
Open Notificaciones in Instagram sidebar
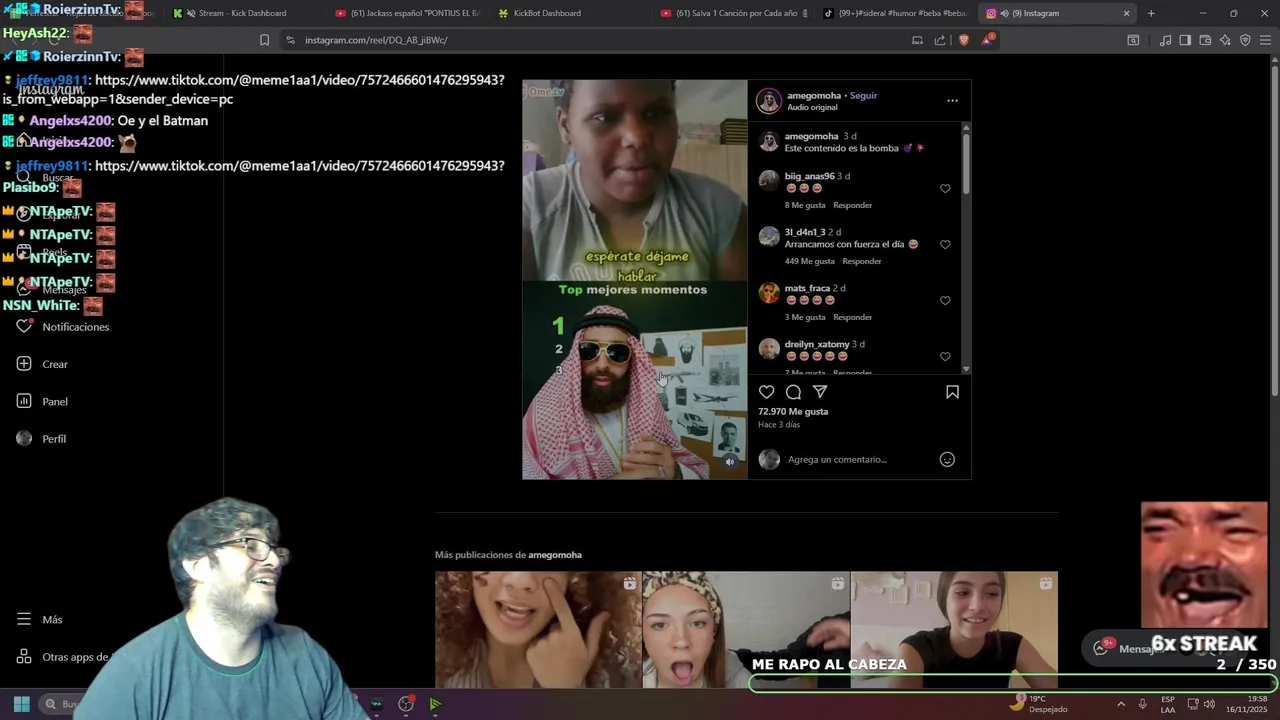64,327
